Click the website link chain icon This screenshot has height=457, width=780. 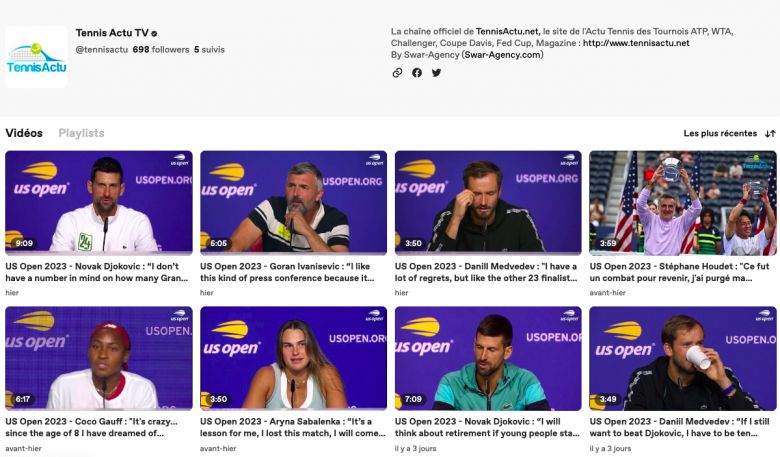(x=397, y=73)
